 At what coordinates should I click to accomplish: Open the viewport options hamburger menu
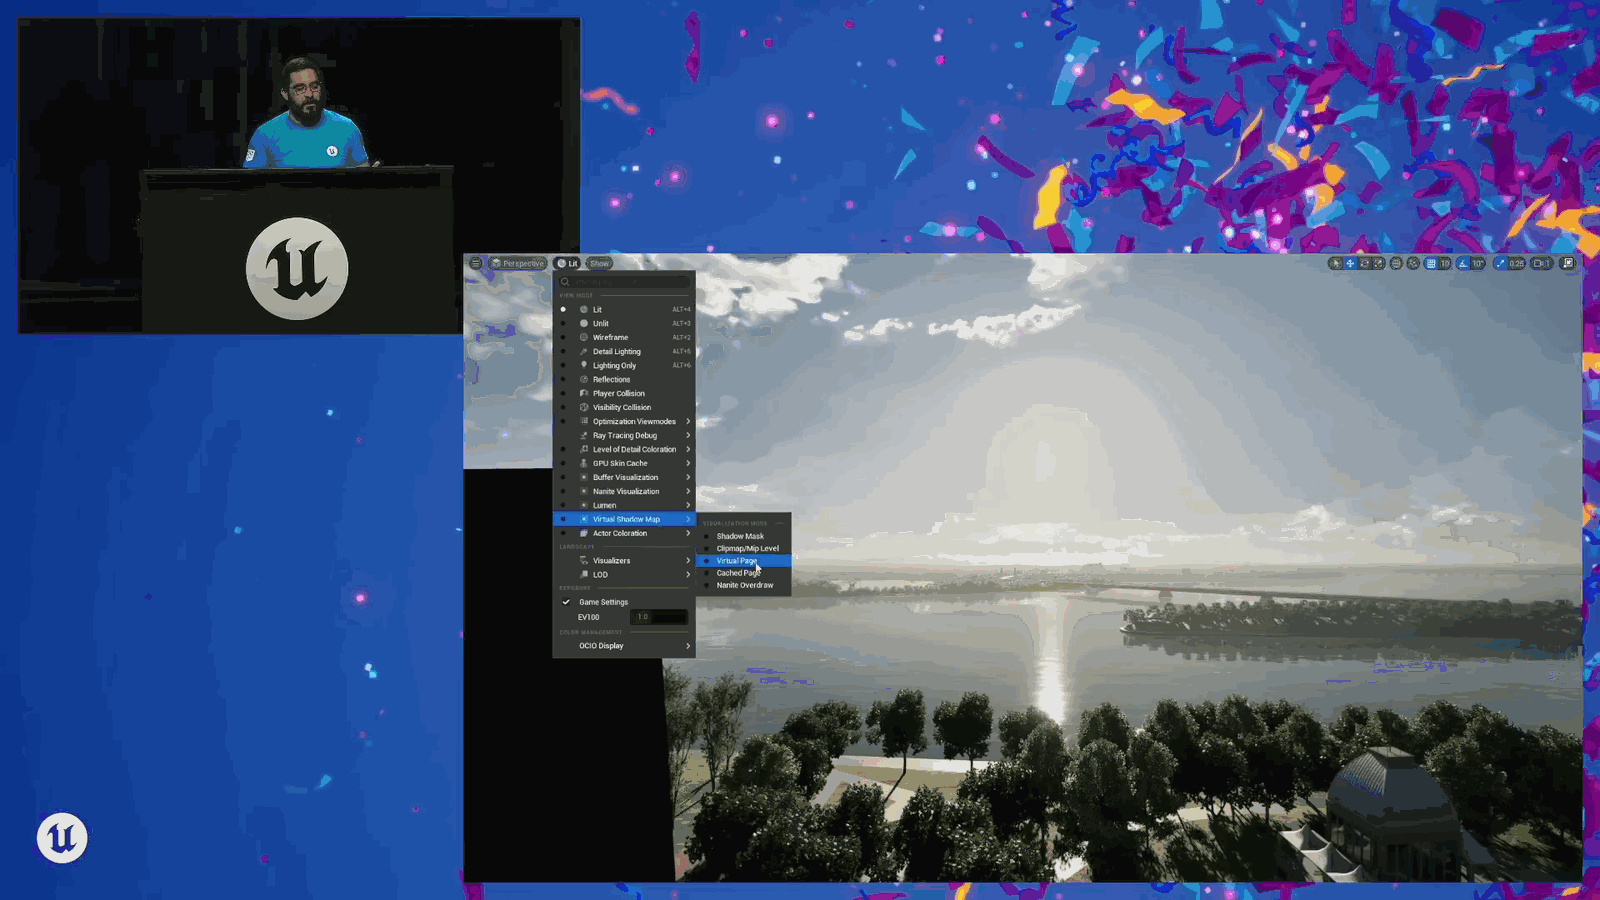point(476,263)
